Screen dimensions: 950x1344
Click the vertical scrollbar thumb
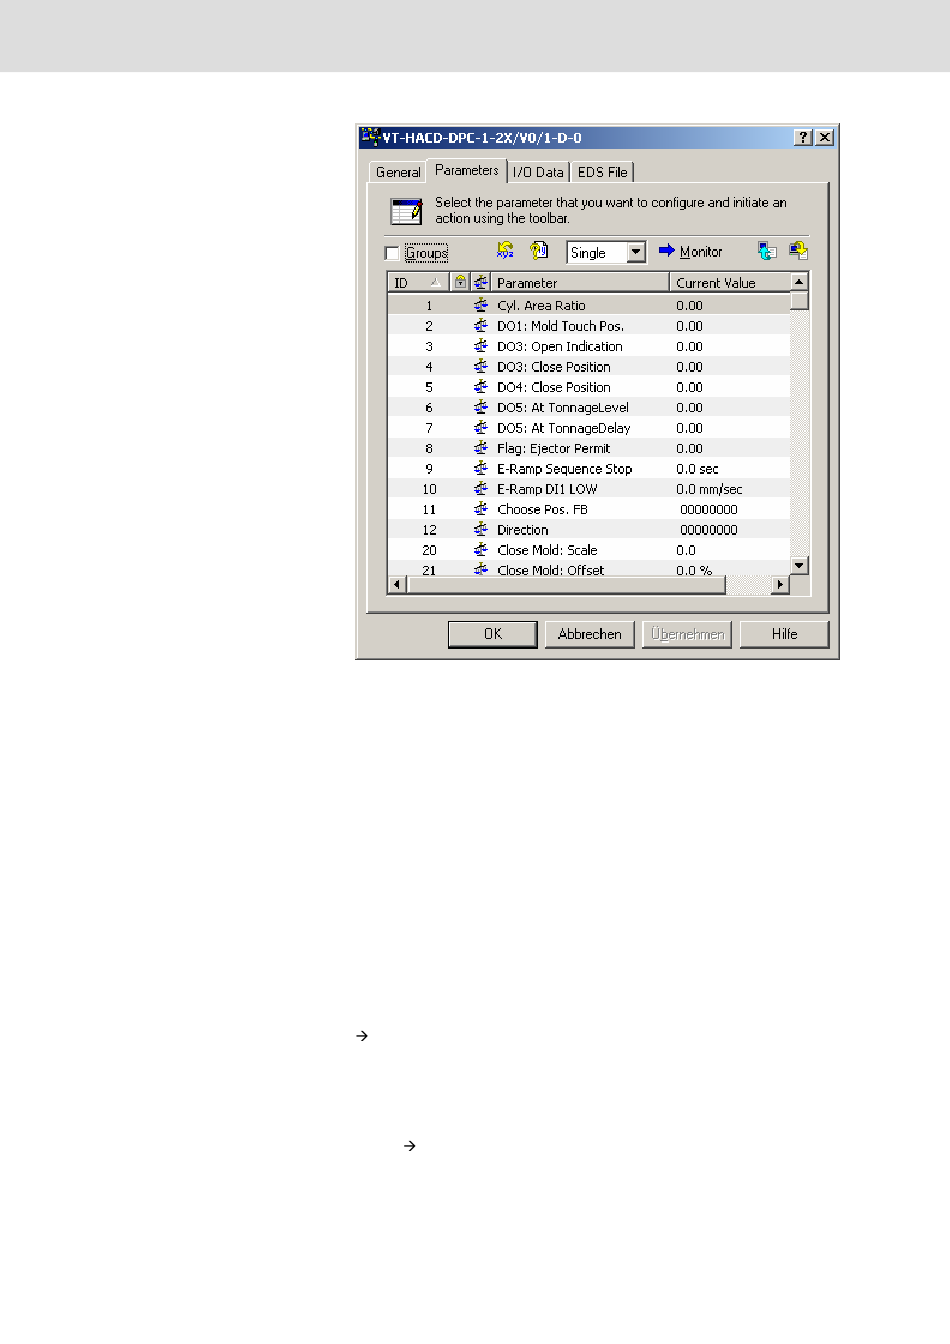799,300
